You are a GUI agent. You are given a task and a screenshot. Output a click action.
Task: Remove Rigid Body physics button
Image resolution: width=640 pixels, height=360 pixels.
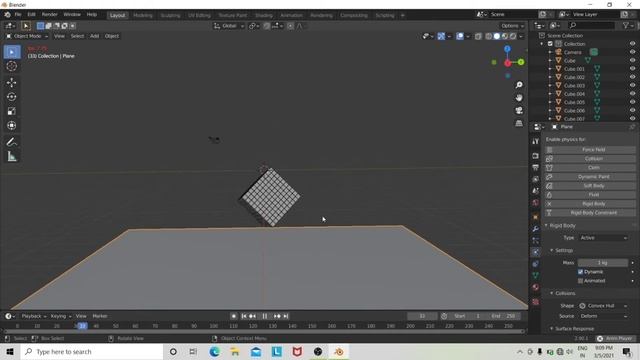pyautogui.click(x=590, y=204)
